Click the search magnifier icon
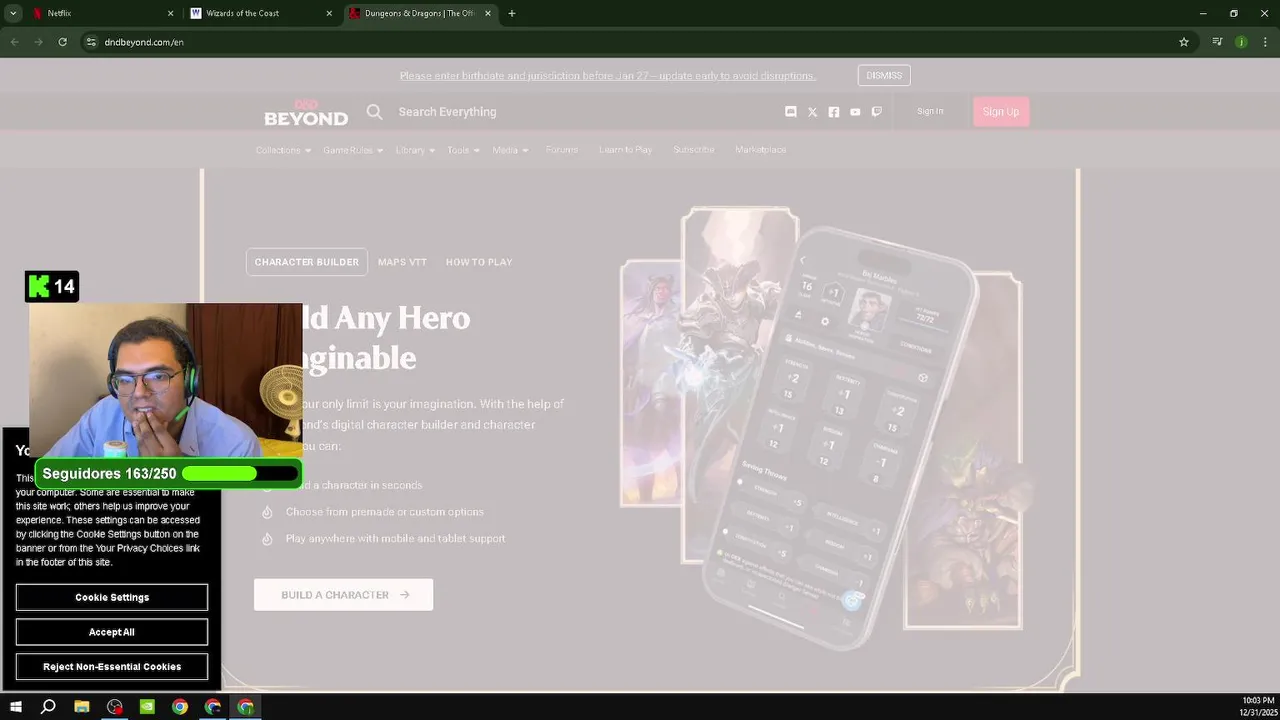 click(374, 112)
